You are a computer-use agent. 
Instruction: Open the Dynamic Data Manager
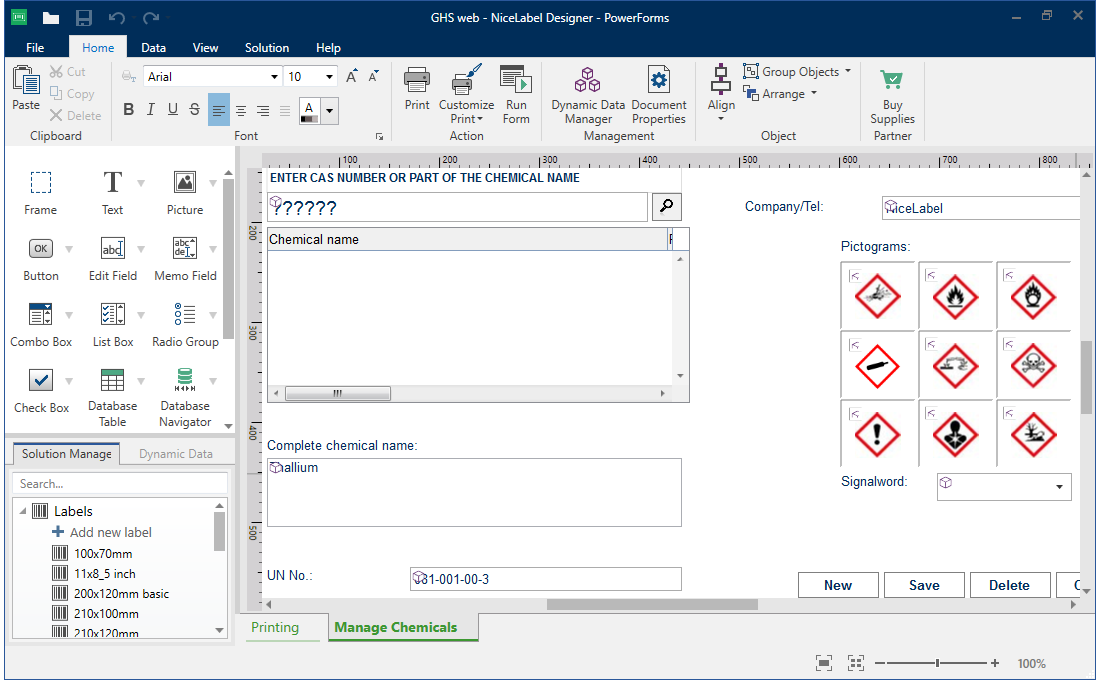(587, 94)
